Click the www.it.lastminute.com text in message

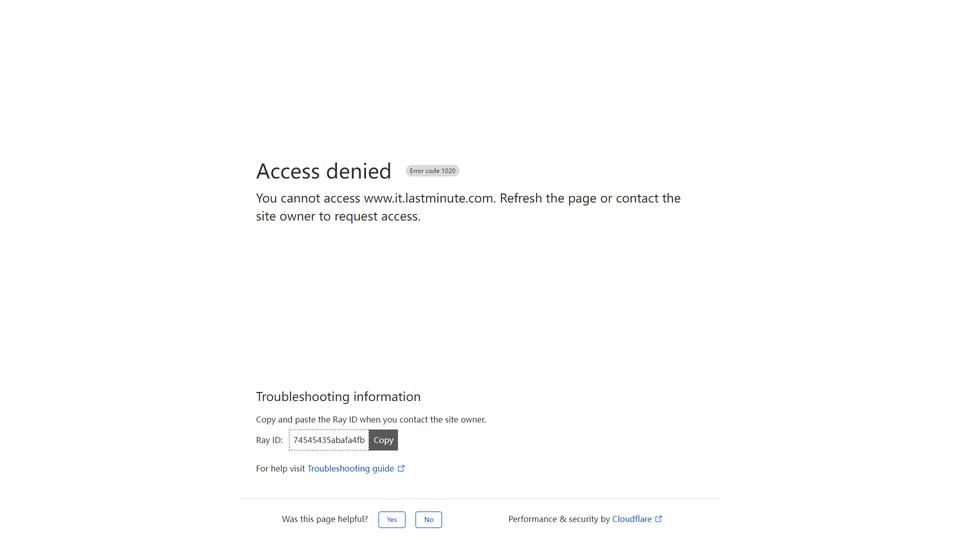(x=429, y=198)
